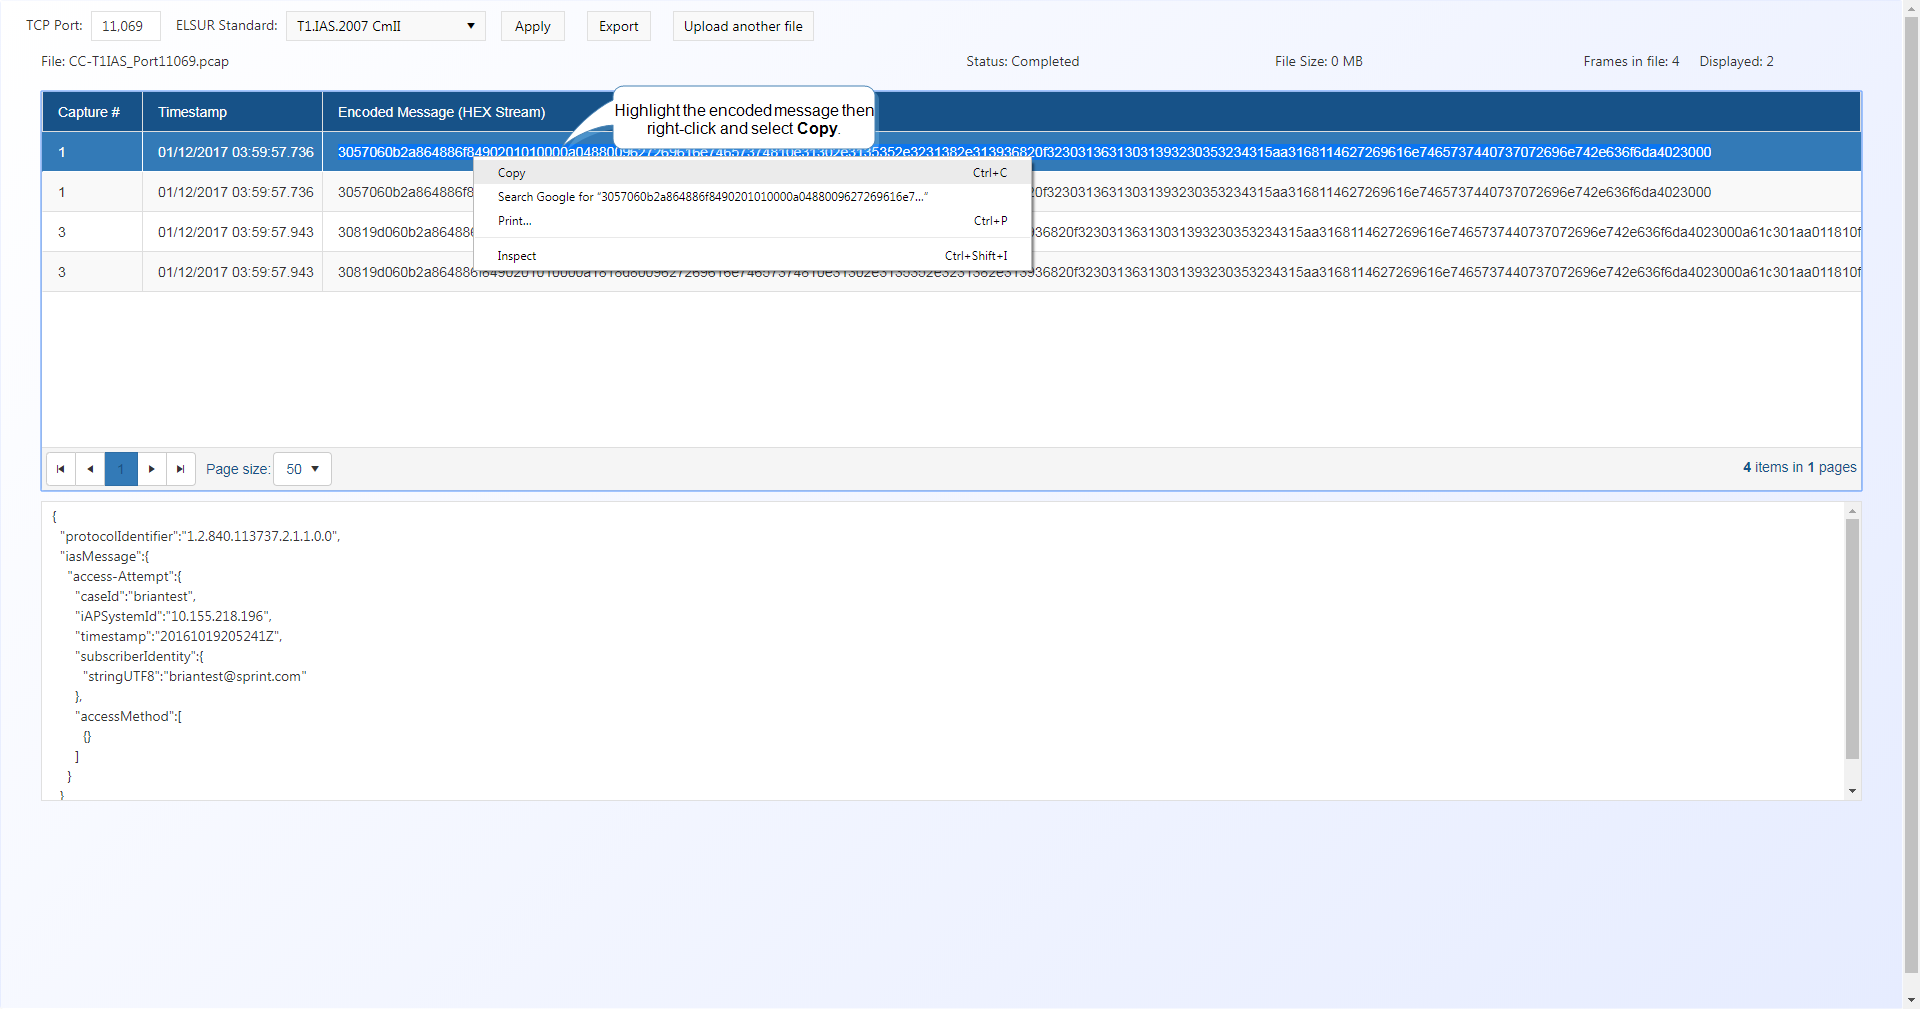Click the Export button
The width and height of the screenshot is (1920, 1009).
(618, 26)
